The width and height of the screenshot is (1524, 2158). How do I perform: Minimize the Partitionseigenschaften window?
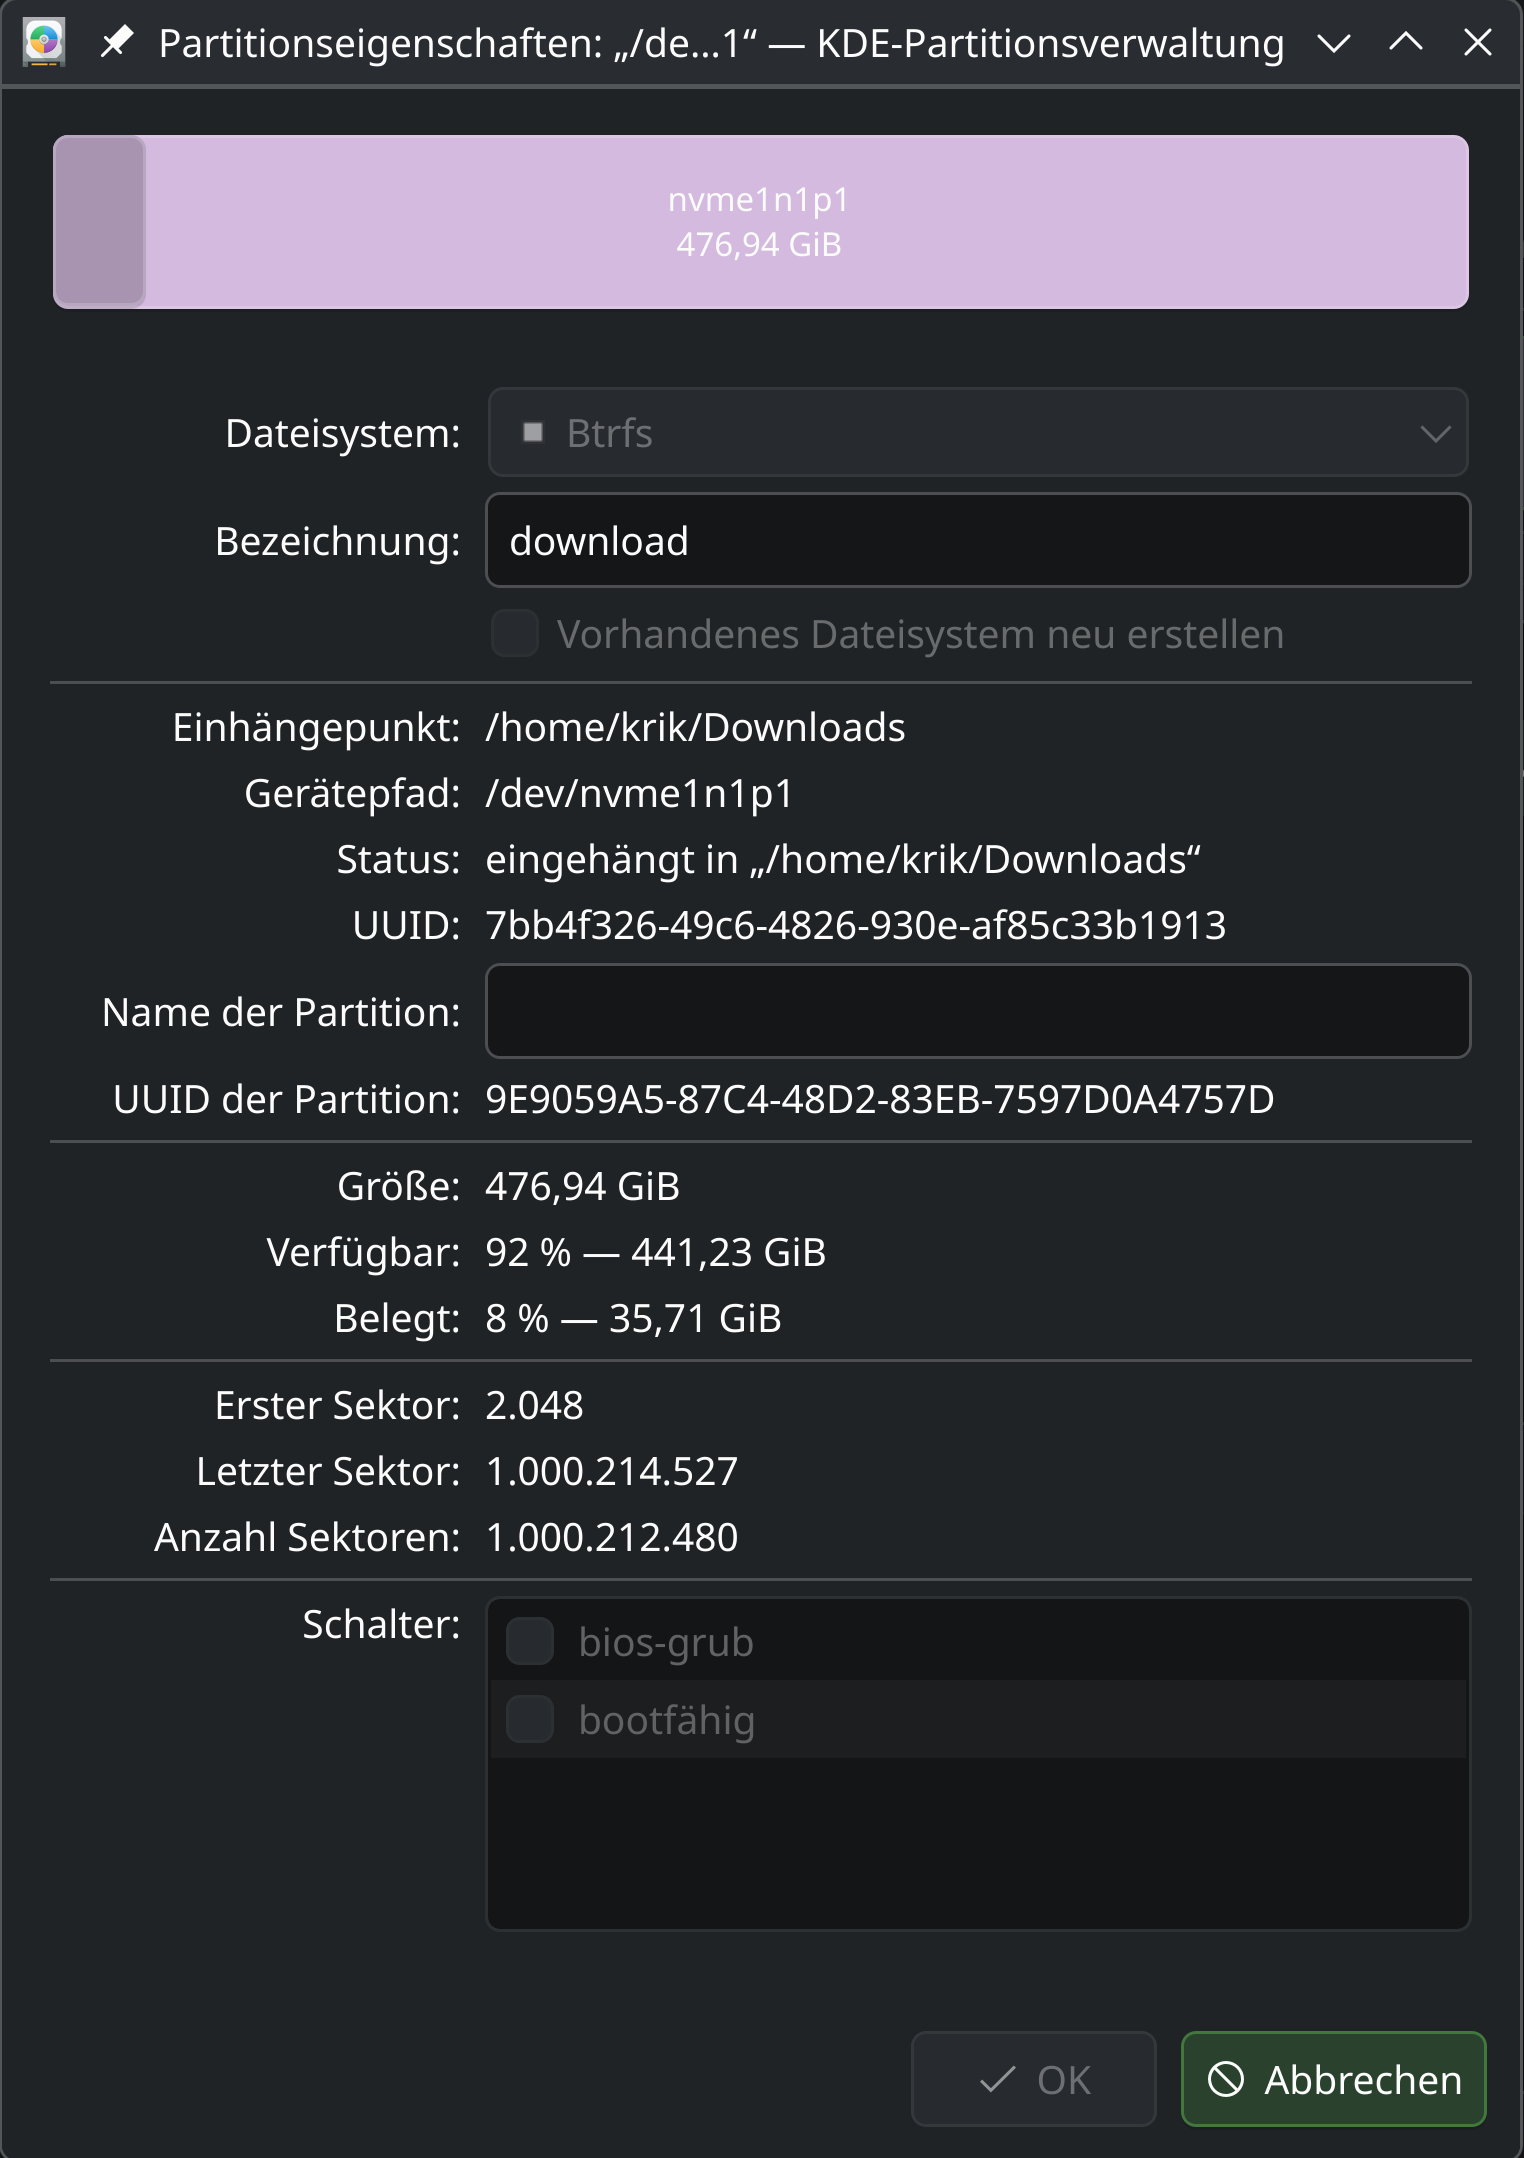click(x=1333, y=43)
